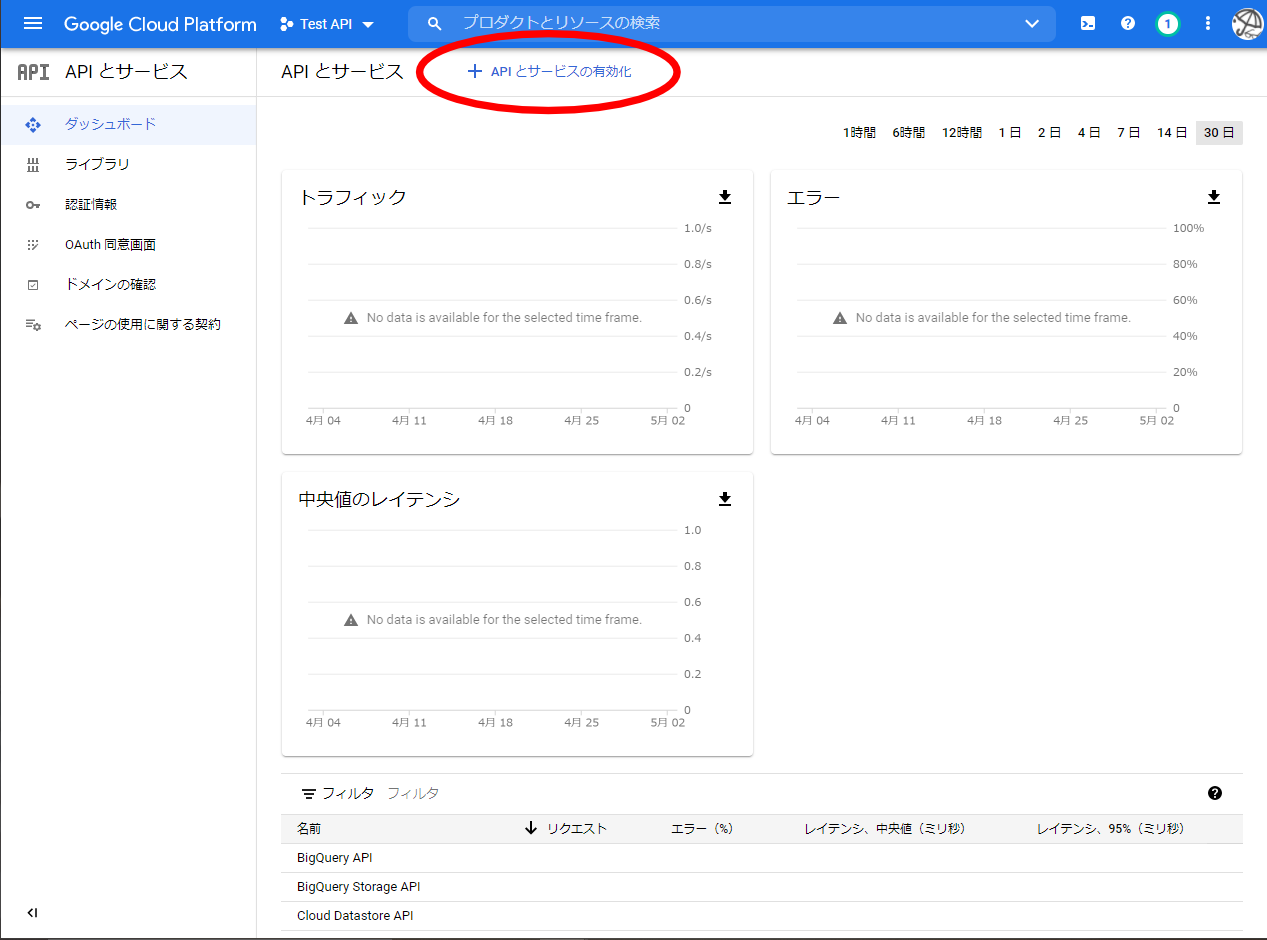Search in プロダクトとリソースの検索 field
1267x940 pixels.
731,23
